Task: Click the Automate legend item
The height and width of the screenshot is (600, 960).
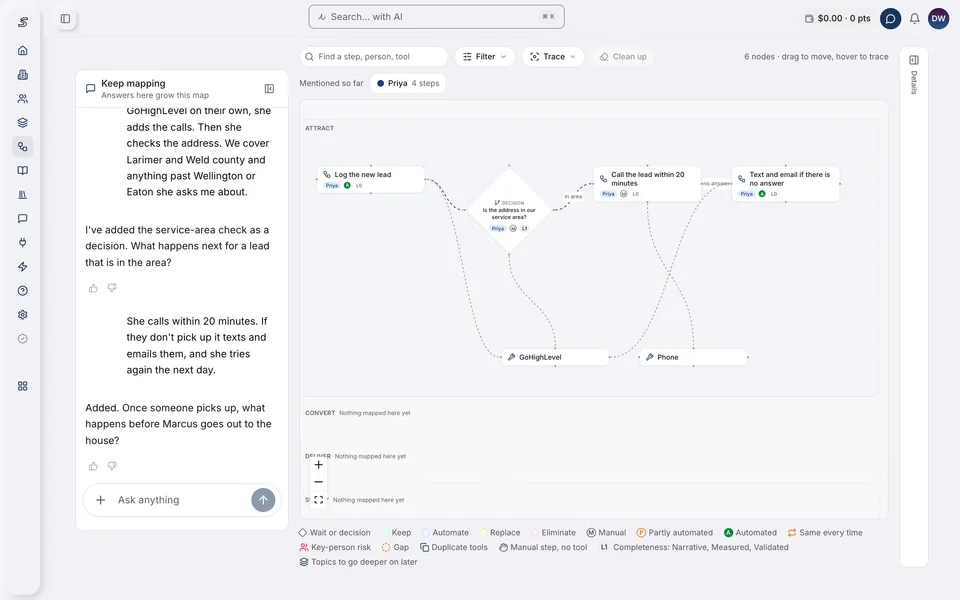Action: coord(445,533)
